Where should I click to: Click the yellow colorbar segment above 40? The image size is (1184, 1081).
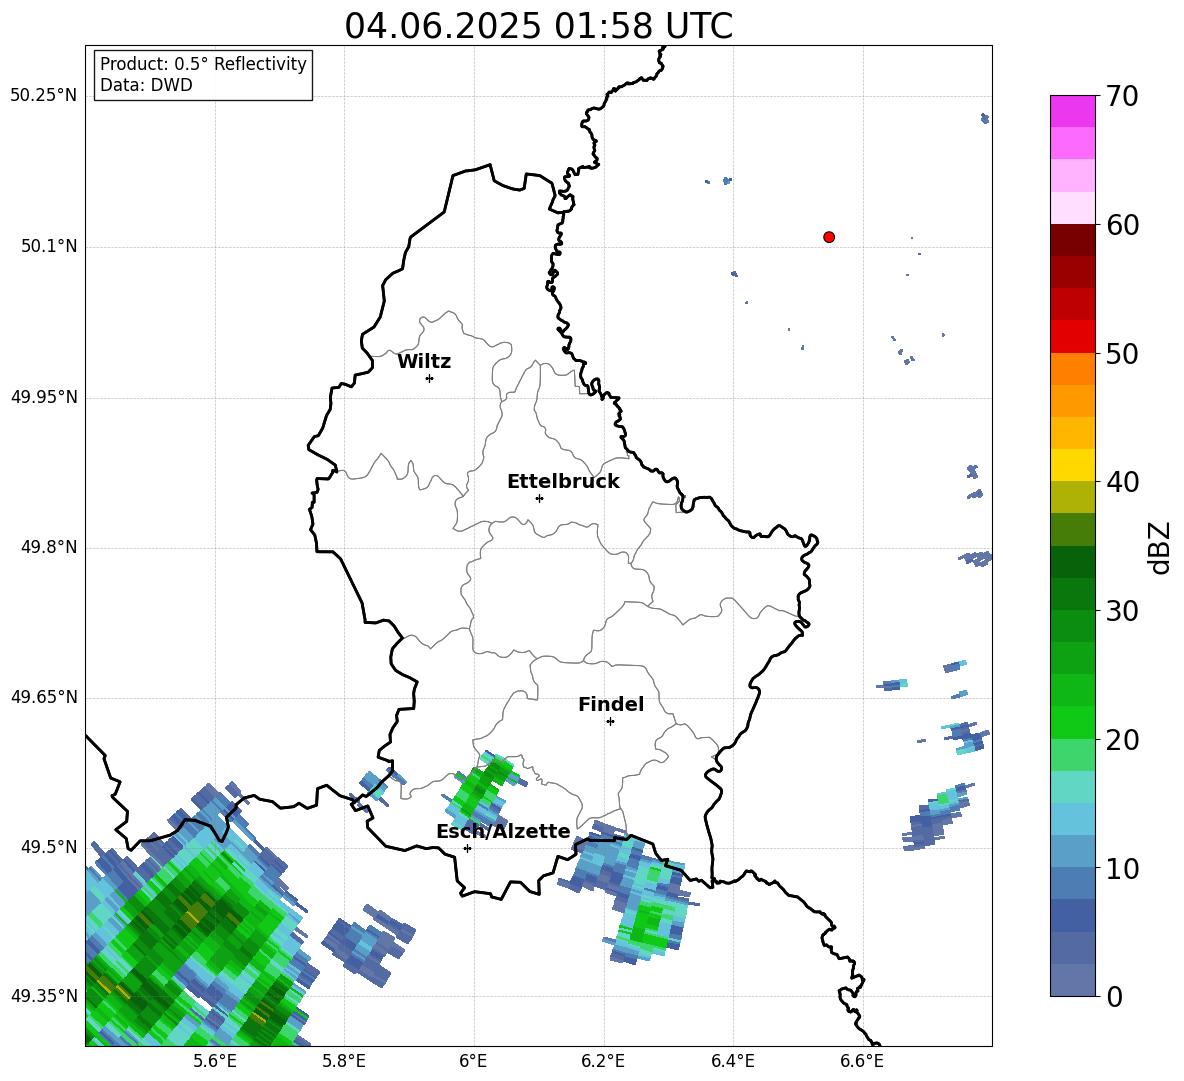1072,465
